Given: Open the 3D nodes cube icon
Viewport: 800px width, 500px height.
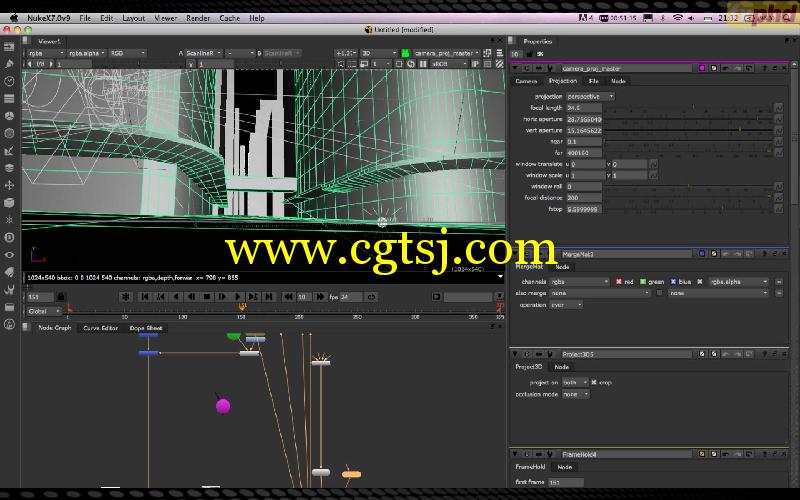Looking at the screenshot, I should [9, 203].
